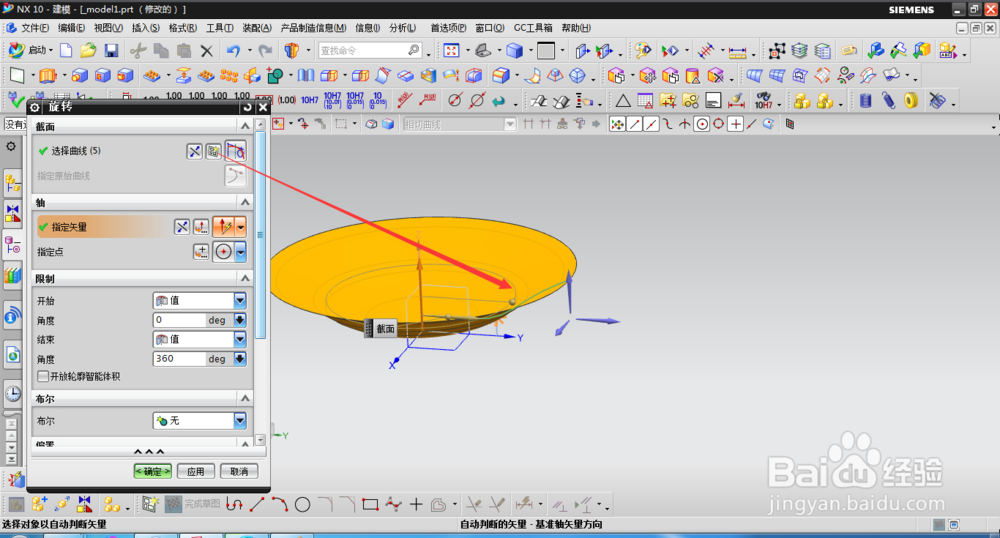Image resolution: width=1000 pixels, height=538 pixels.
Task: Click the Extrude feature icon
Action: (48, 76)
